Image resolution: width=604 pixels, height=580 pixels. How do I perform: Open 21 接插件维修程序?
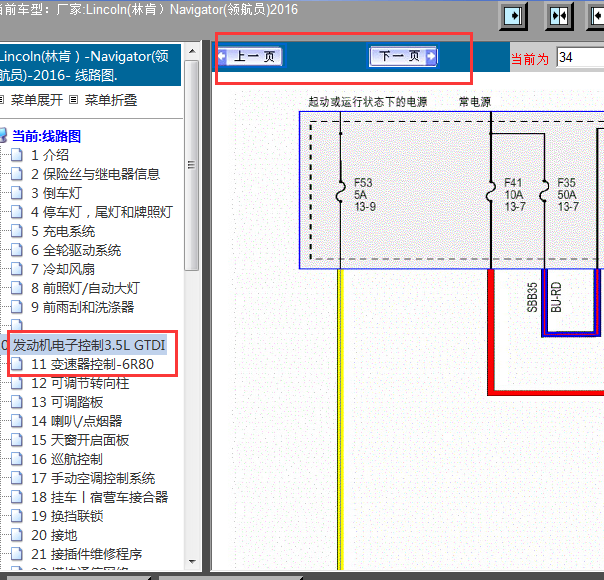pyautogui.click(x=87, y=554)
